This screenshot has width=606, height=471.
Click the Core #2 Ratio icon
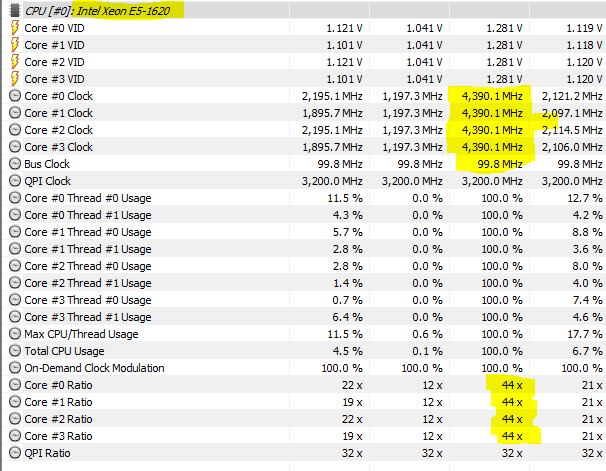(14, 419)
